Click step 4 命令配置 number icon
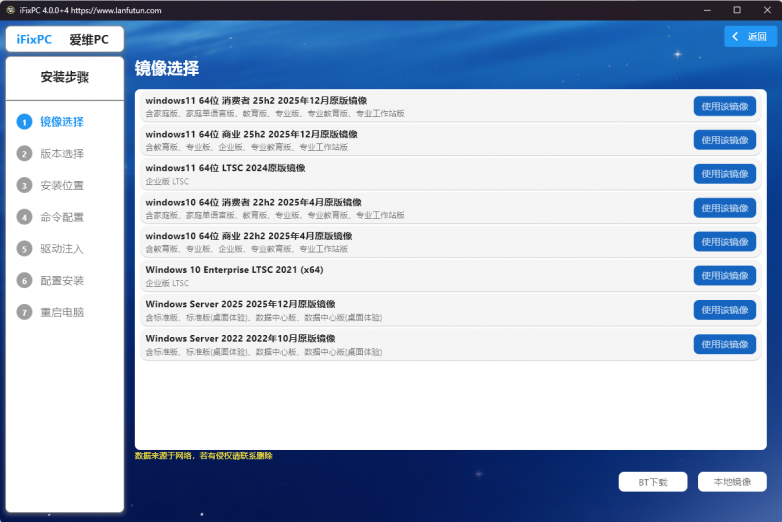 25,217
